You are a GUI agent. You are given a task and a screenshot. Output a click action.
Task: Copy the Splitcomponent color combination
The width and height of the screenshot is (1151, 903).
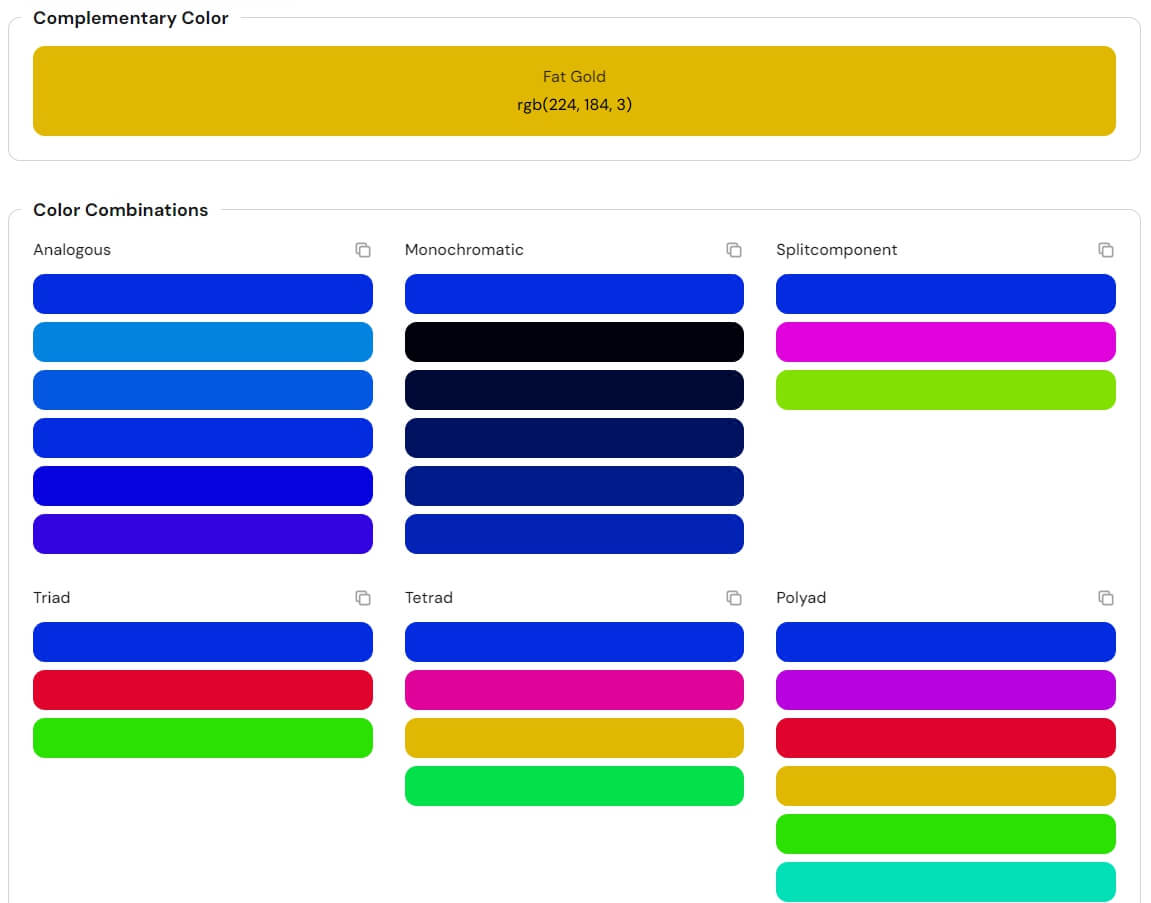(x=1105, y=250)
